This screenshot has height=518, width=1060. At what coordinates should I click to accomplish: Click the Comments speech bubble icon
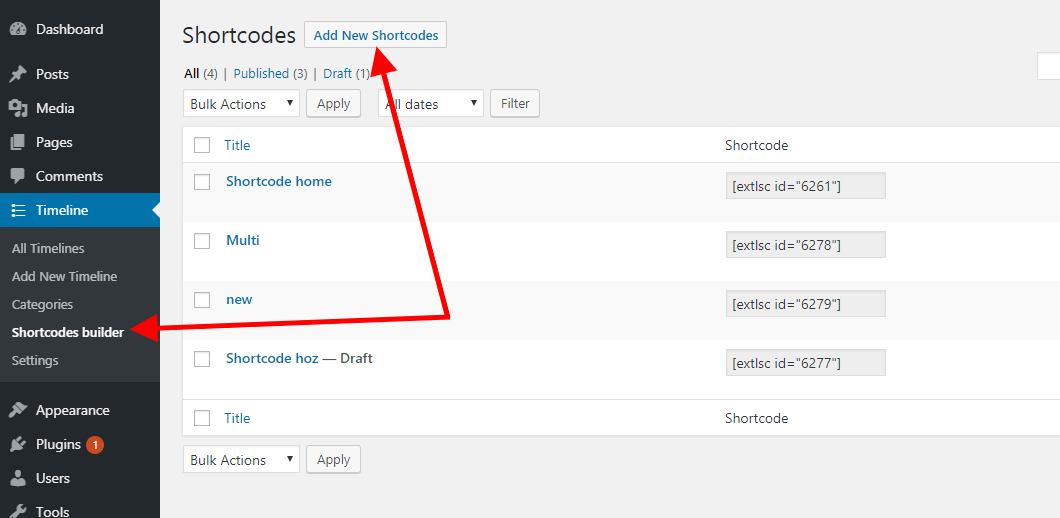(18, 176)
